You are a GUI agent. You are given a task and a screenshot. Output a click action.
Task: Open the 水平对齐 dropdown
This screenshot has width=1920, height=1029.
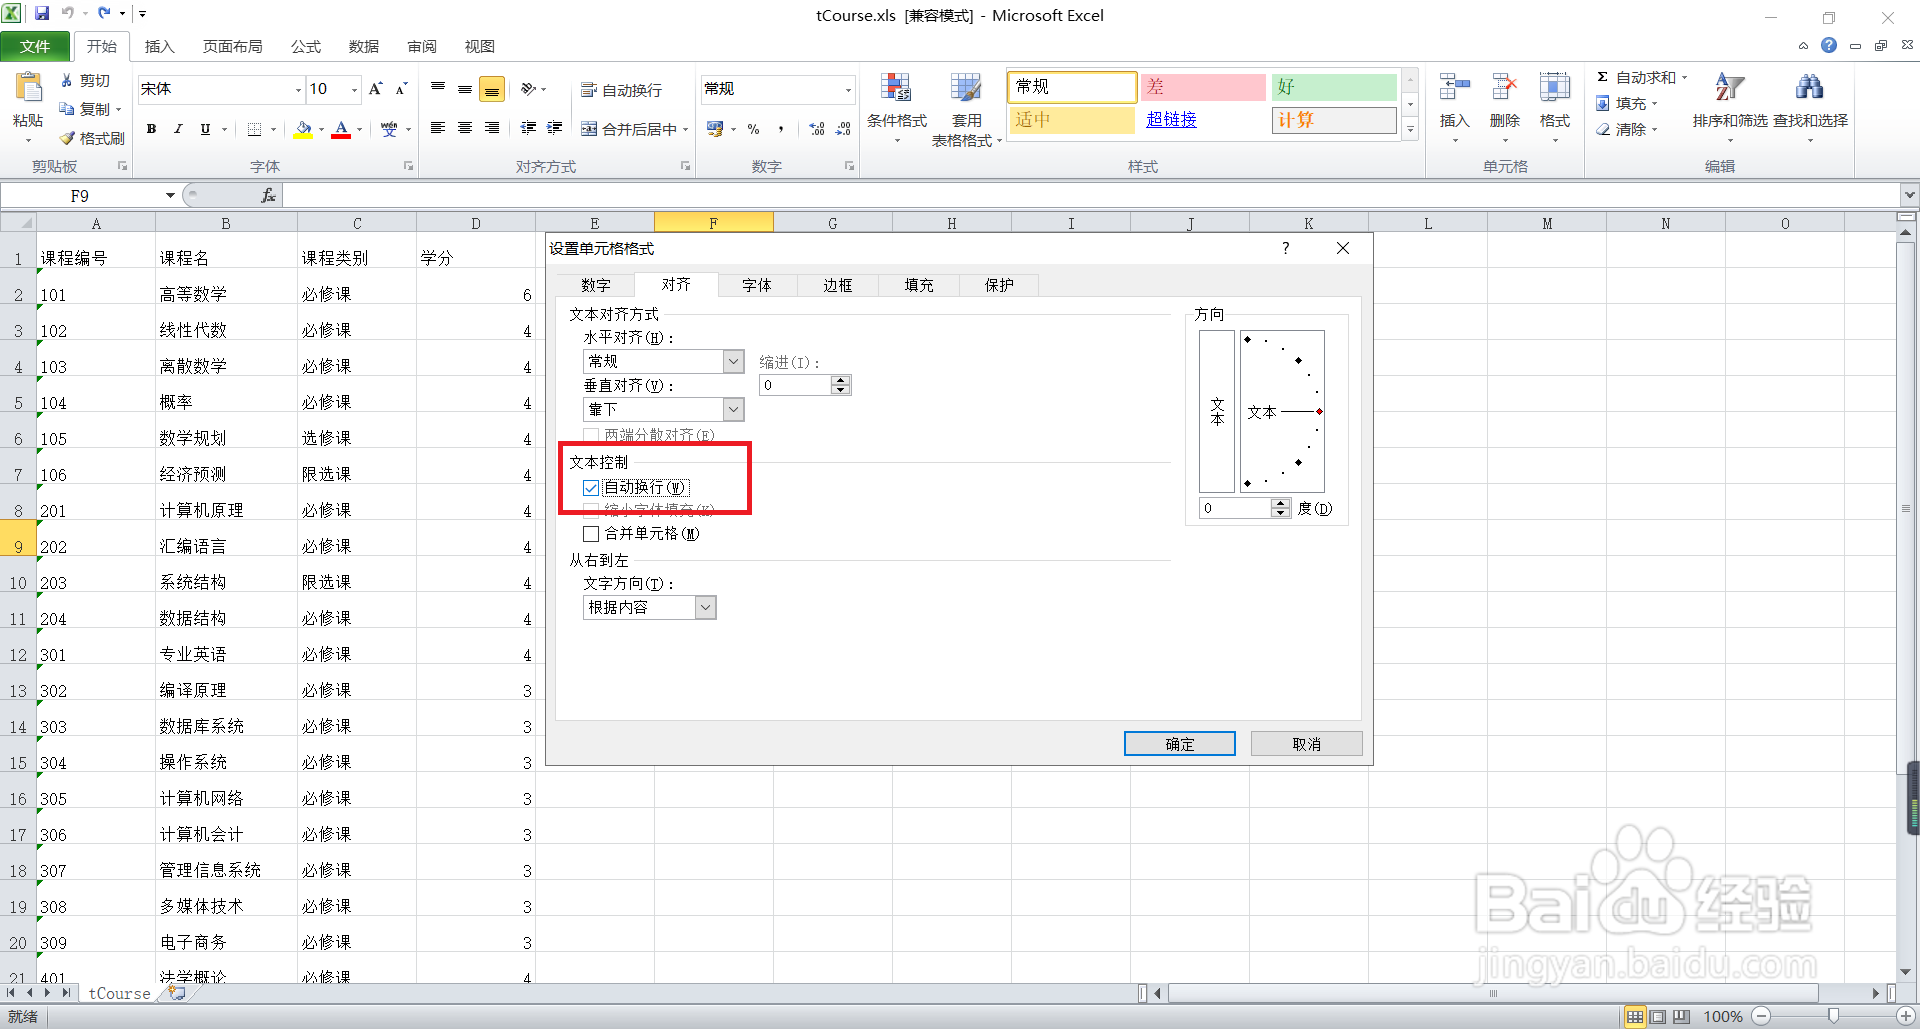(734, 361)
